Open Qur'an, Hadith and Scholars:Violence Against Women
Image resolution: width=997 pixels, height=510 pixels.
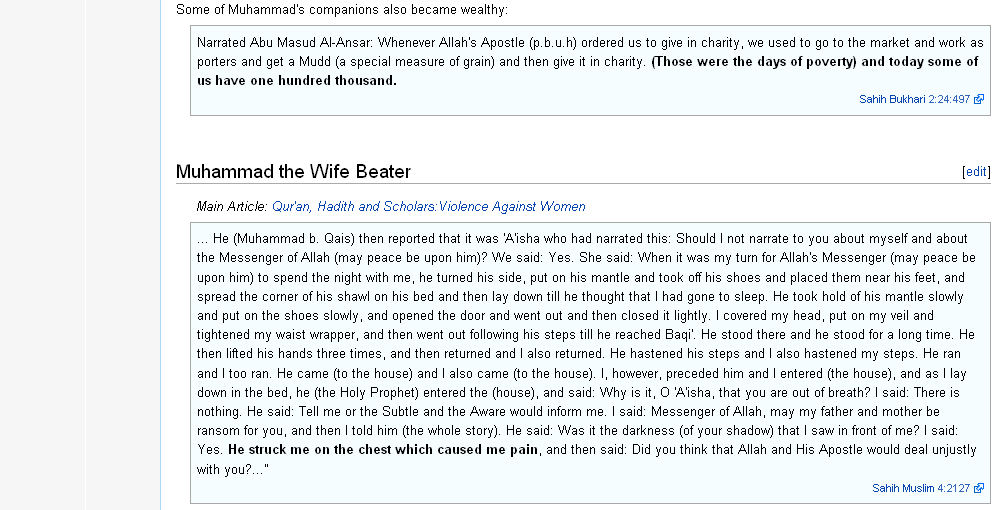point(429,207)
